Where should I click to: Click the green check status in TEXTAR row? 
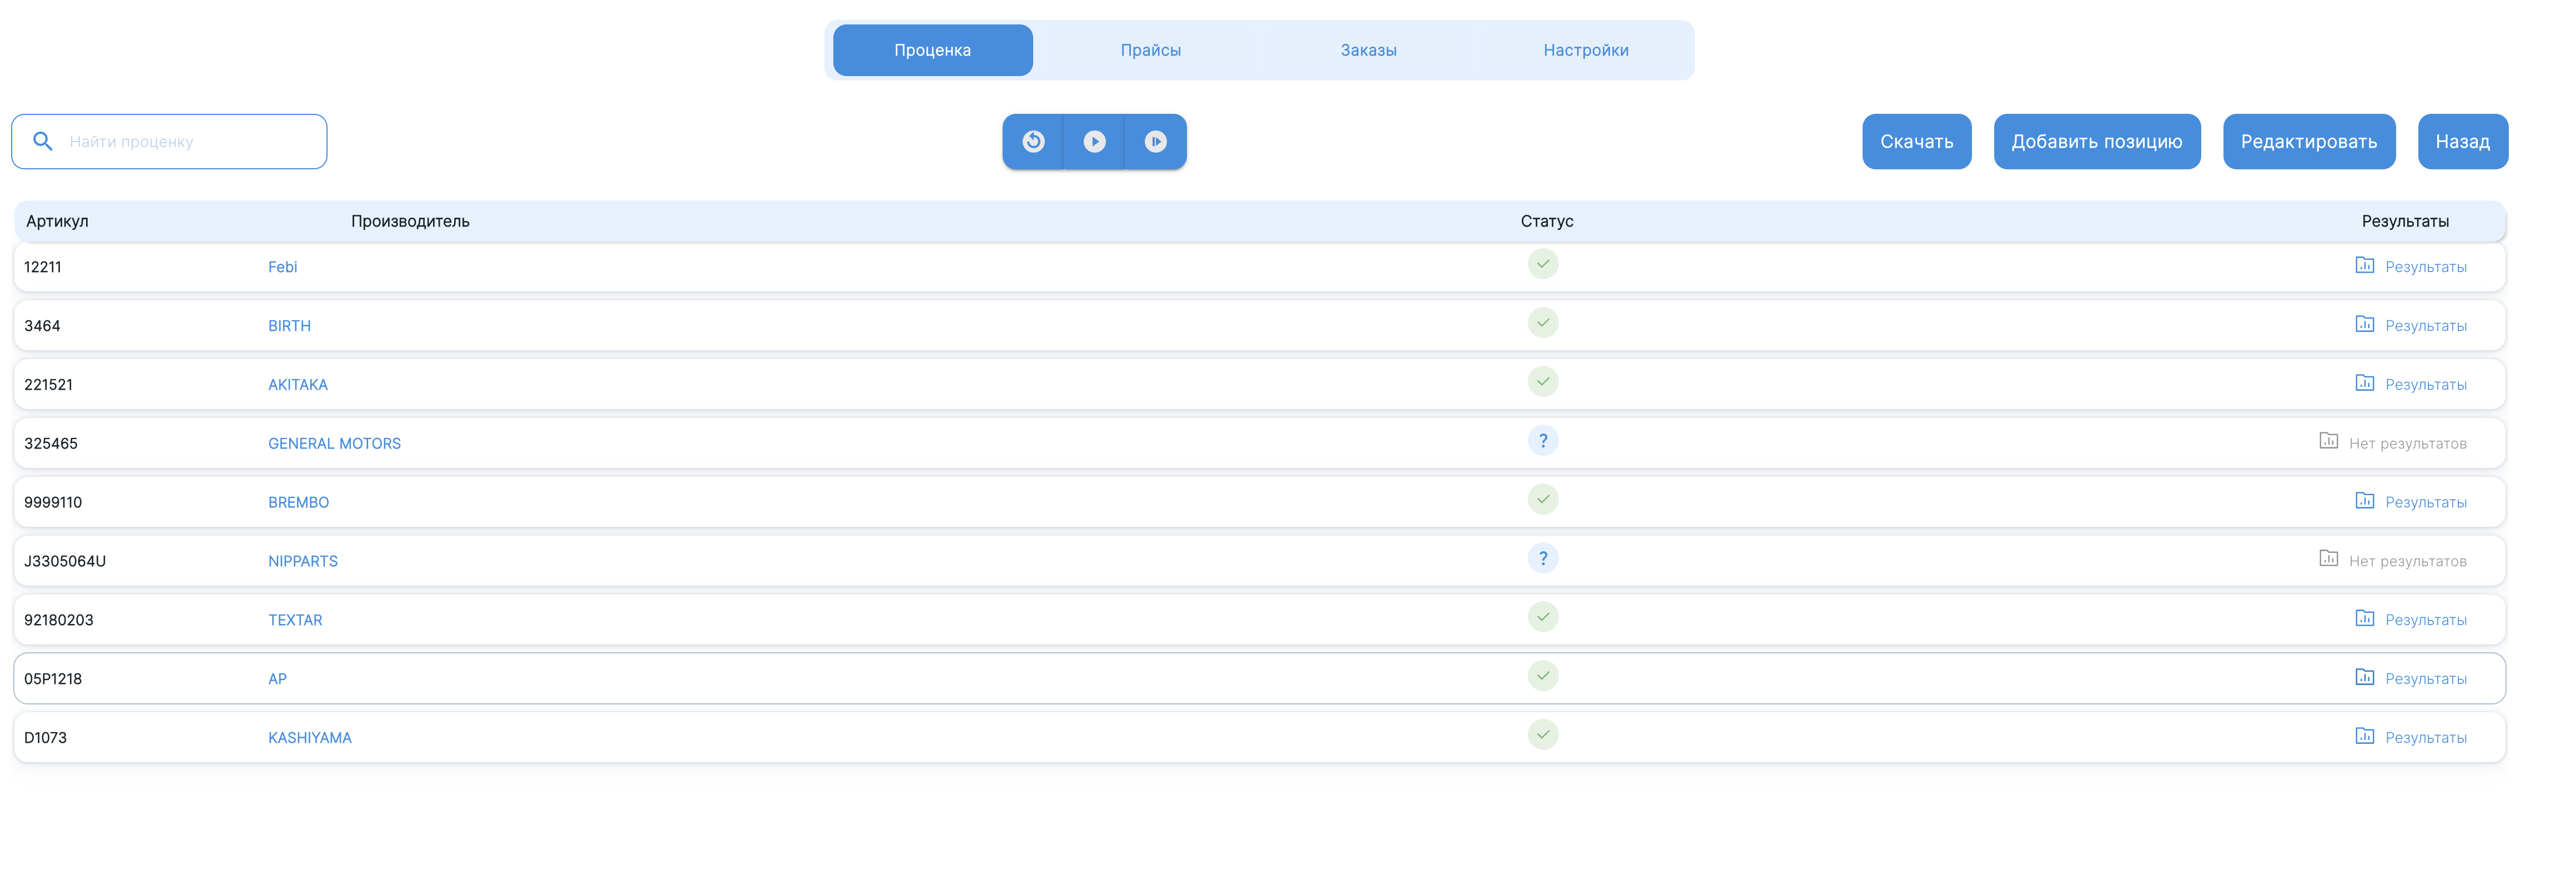point(1542,617)
